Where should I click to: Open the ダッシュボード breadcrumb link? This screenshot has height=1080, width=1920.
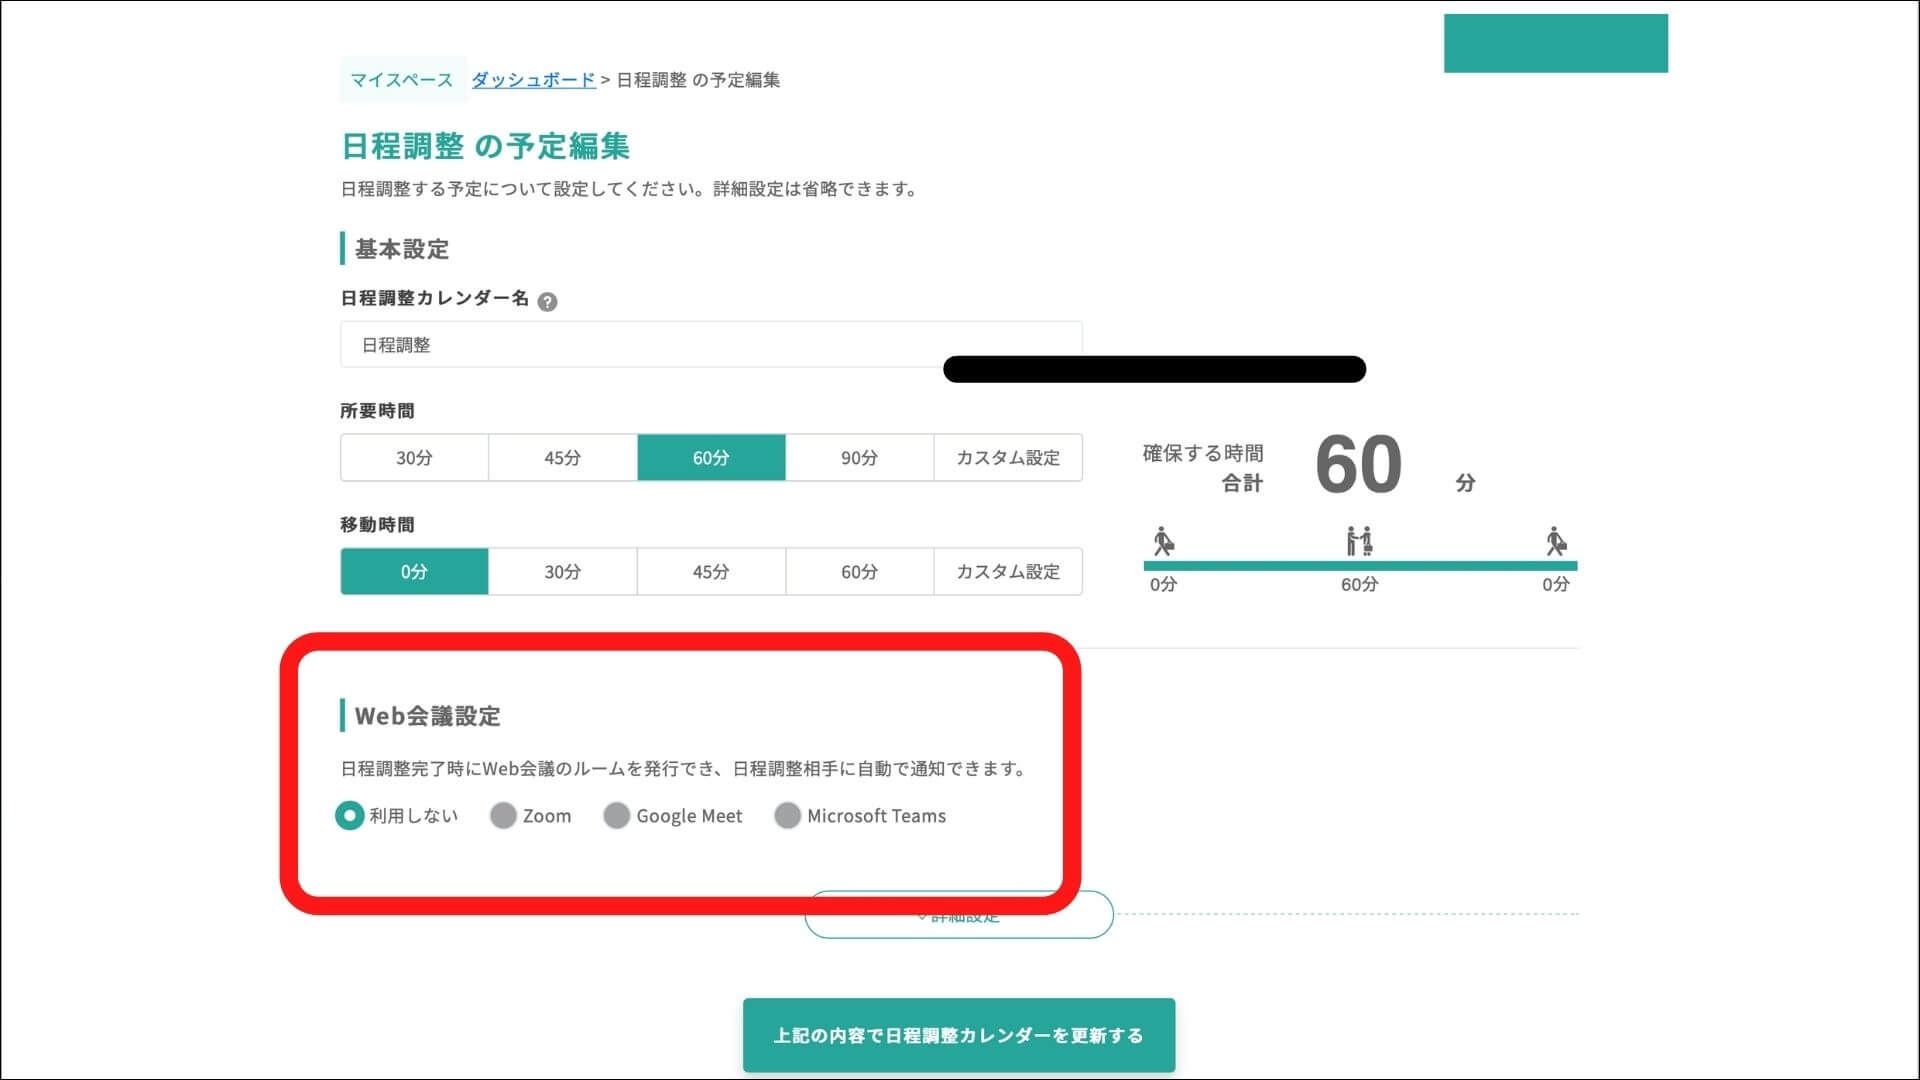pyautogui.click(x=532, y=80)
